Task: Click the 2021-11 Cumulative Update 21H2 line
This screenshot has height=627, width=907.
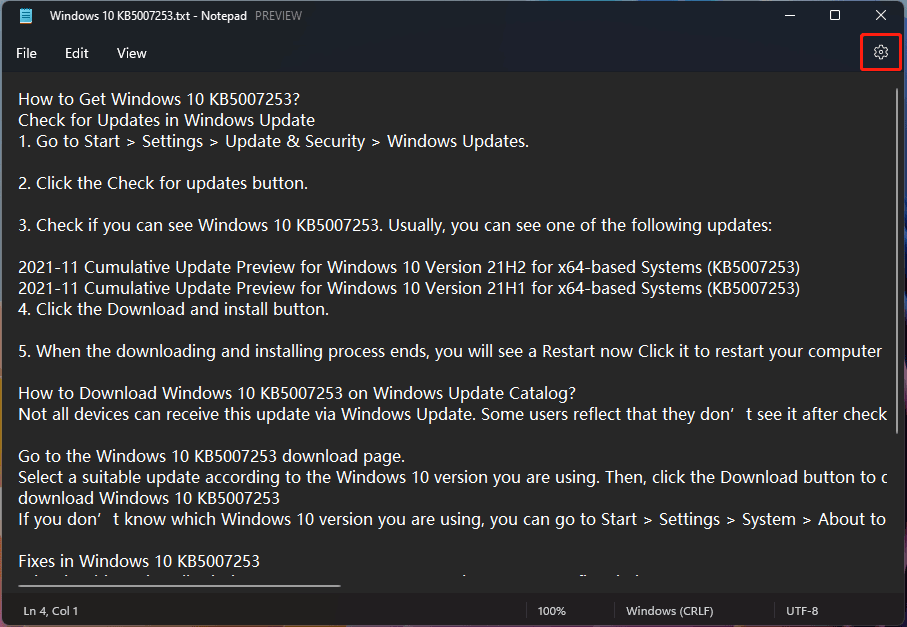Action: (408, 267)
